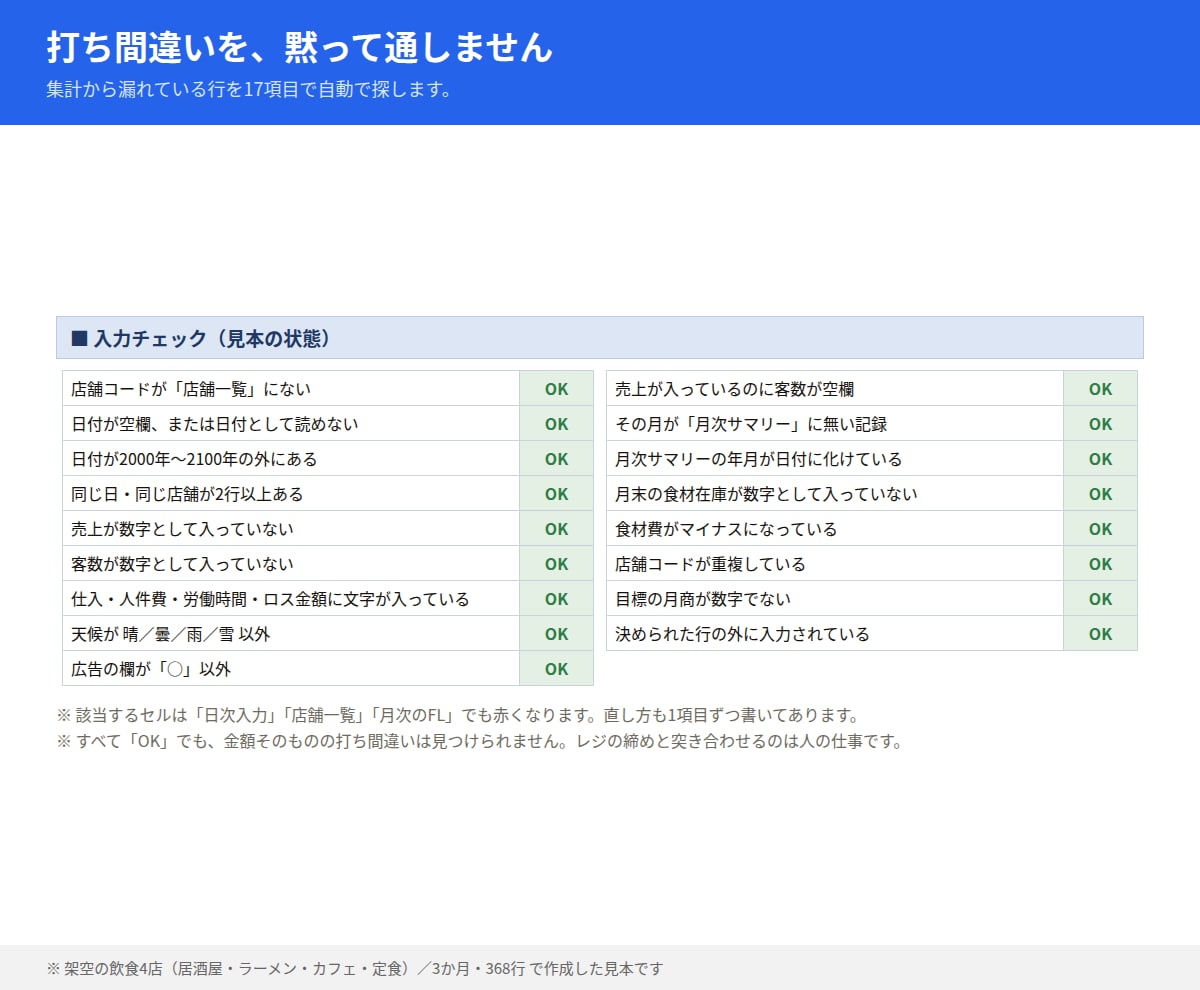Select row 月末の食材在庫が数字として入っていない
1200x990 pixels.
(x=872, y=494)
